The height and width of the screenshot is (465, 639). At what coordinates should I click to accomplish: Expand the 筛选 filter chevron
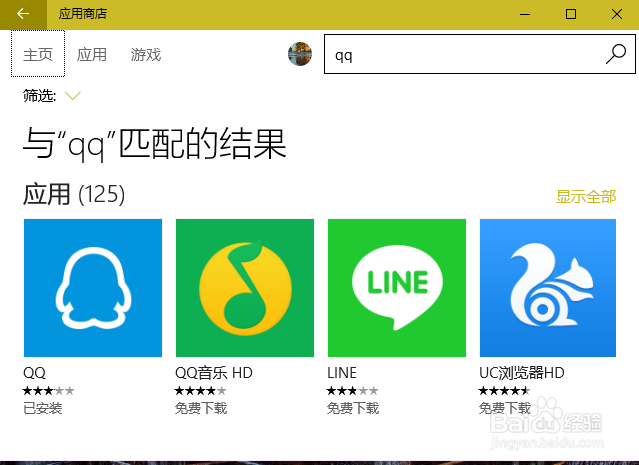[x=73, y=96]
